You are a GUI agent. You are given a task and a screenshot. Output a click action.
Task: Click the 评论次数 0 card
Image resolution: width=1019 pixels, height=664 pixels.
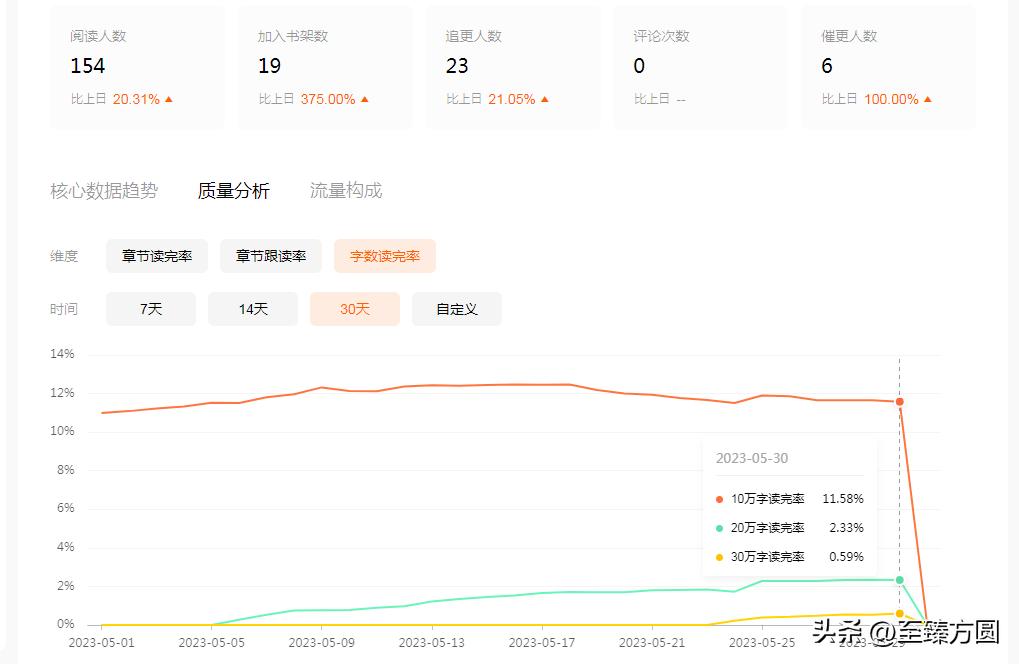701,67
